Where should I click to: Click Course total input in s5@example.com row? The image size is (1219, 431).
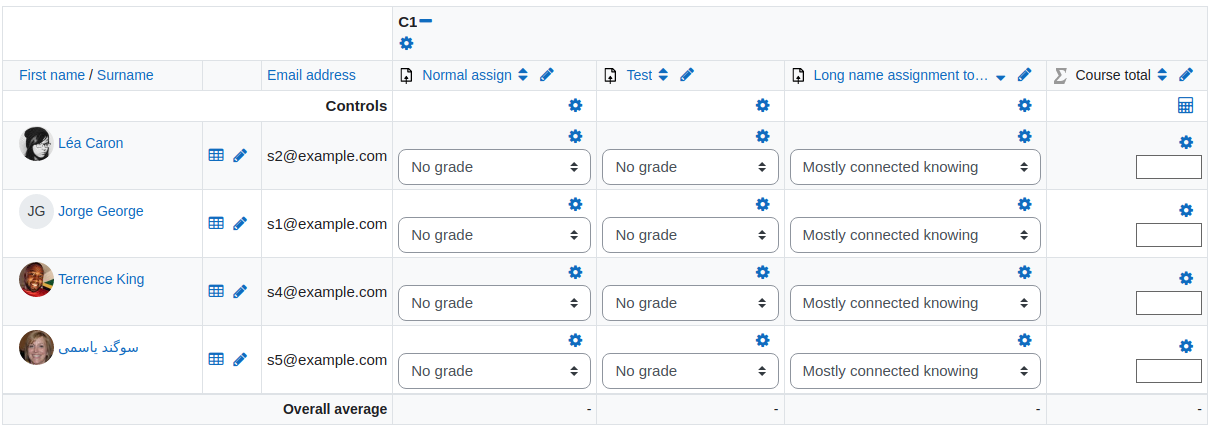coord(1169,371)
